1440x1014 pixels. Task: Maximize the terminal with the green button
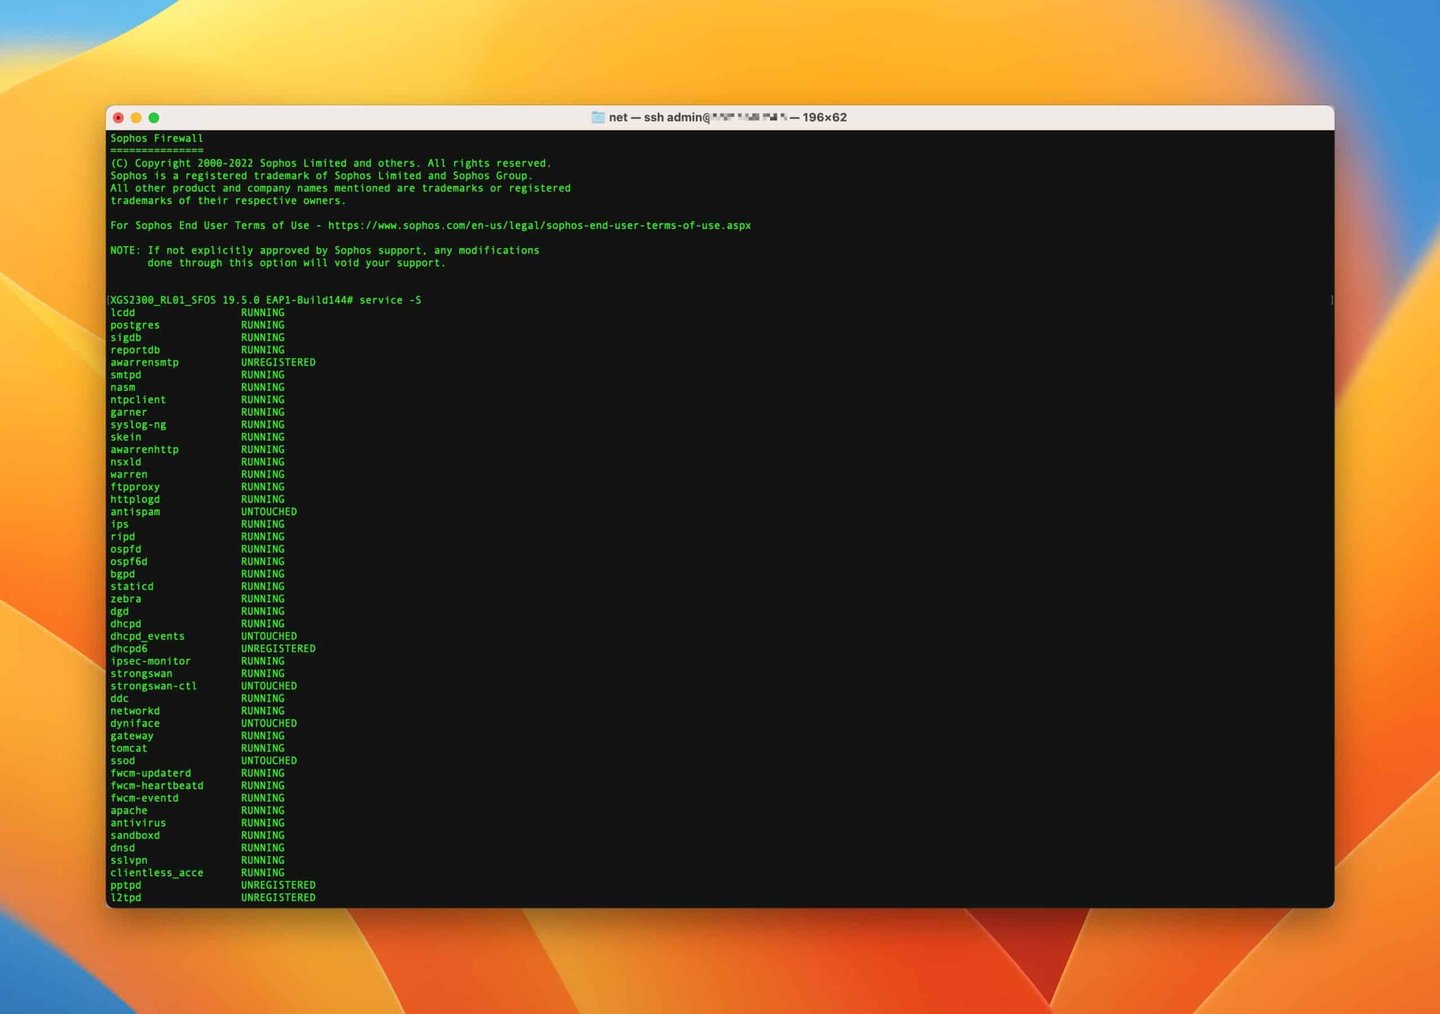click(x=154, y=118)
